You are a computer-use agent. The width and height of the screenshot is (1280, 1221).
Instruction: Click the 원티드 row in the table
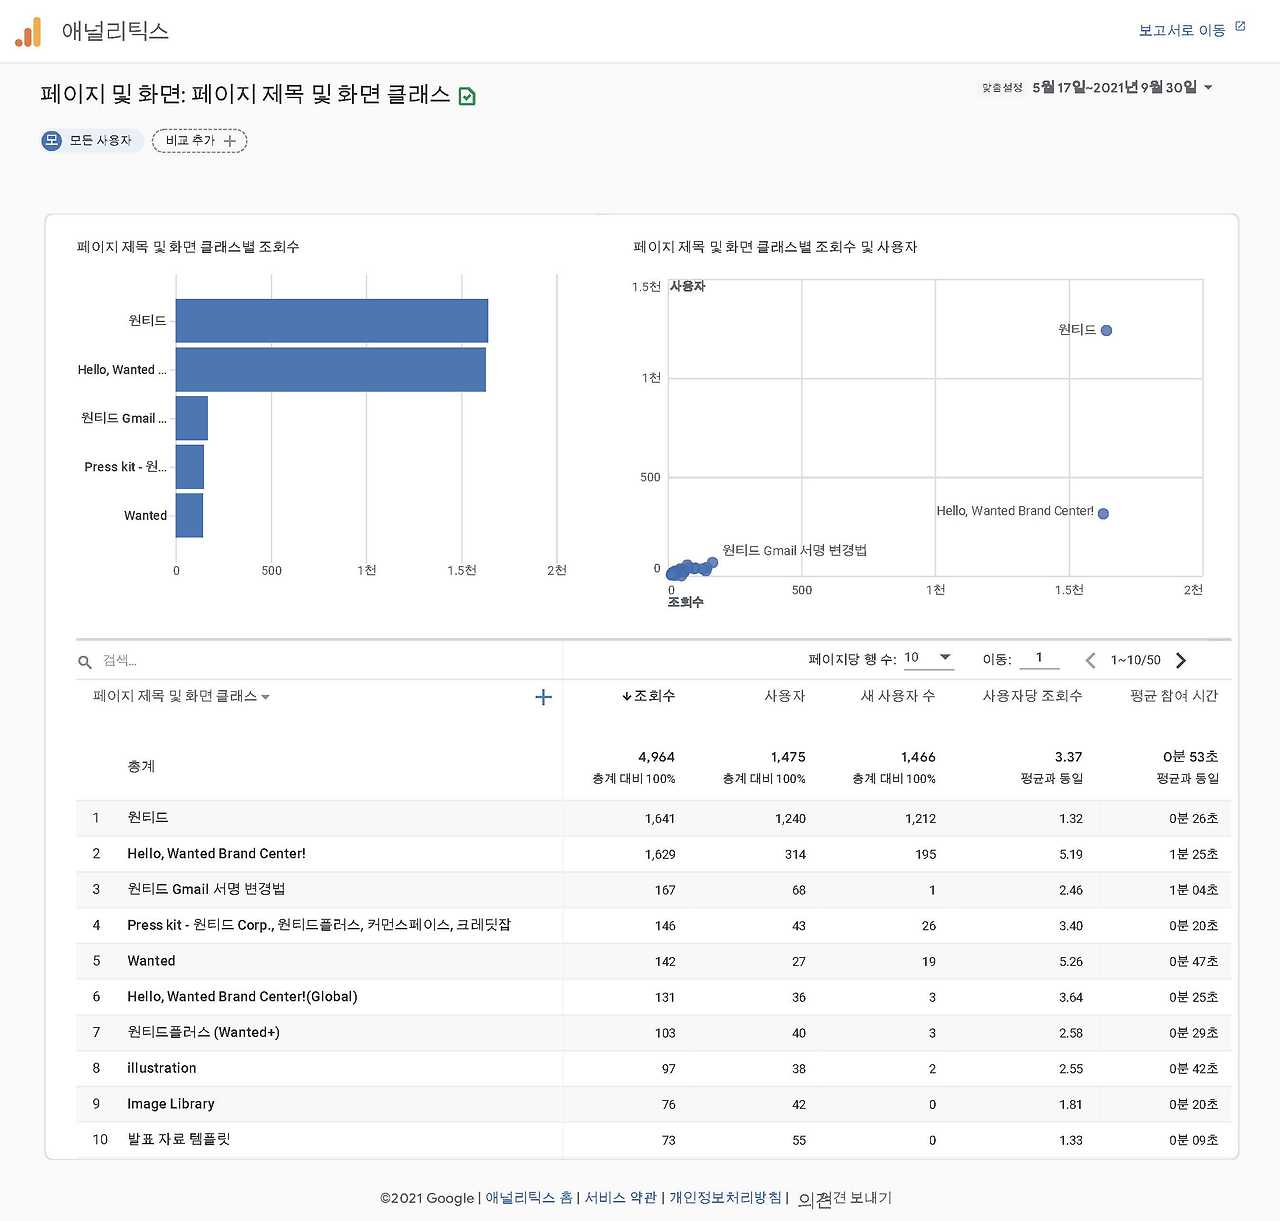[x=654, y=818]
